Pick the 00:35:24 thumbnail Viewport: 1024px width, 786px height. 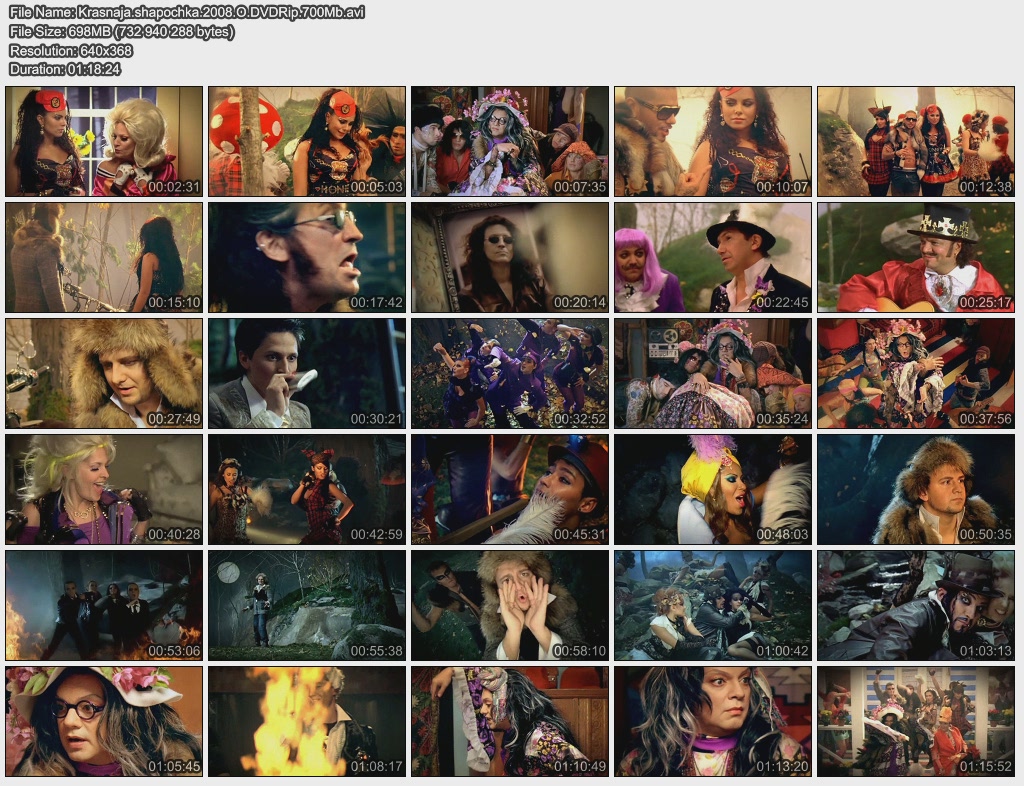[713, 373]
